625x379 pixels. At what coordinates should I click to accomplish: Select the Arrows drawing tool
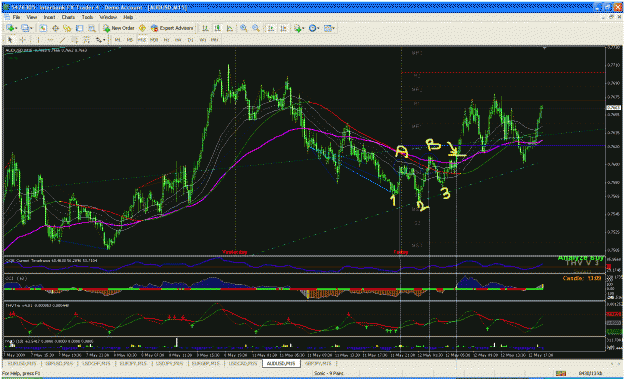[98, 40]
